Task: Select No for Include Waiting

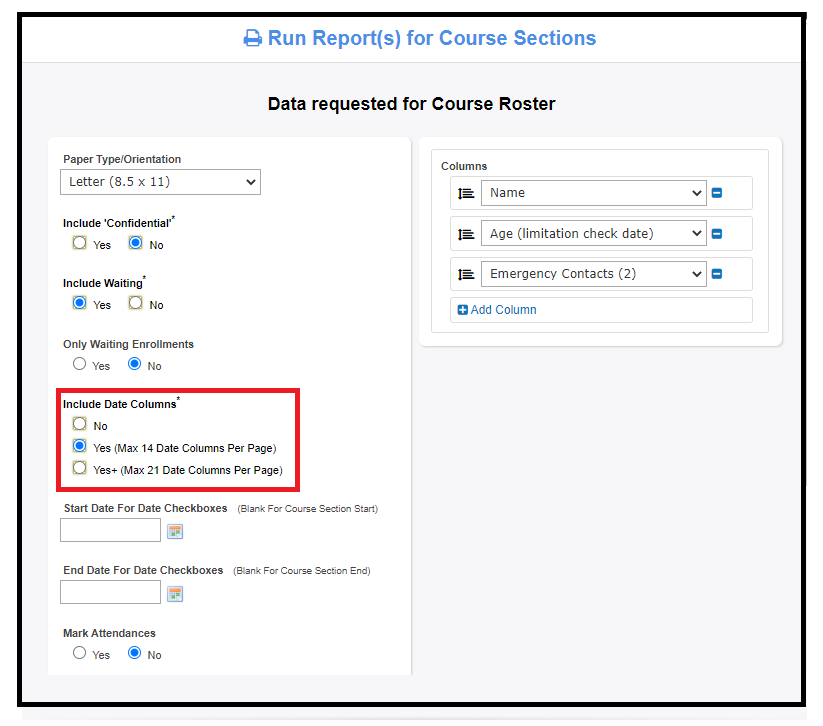Action: point(135,303)
